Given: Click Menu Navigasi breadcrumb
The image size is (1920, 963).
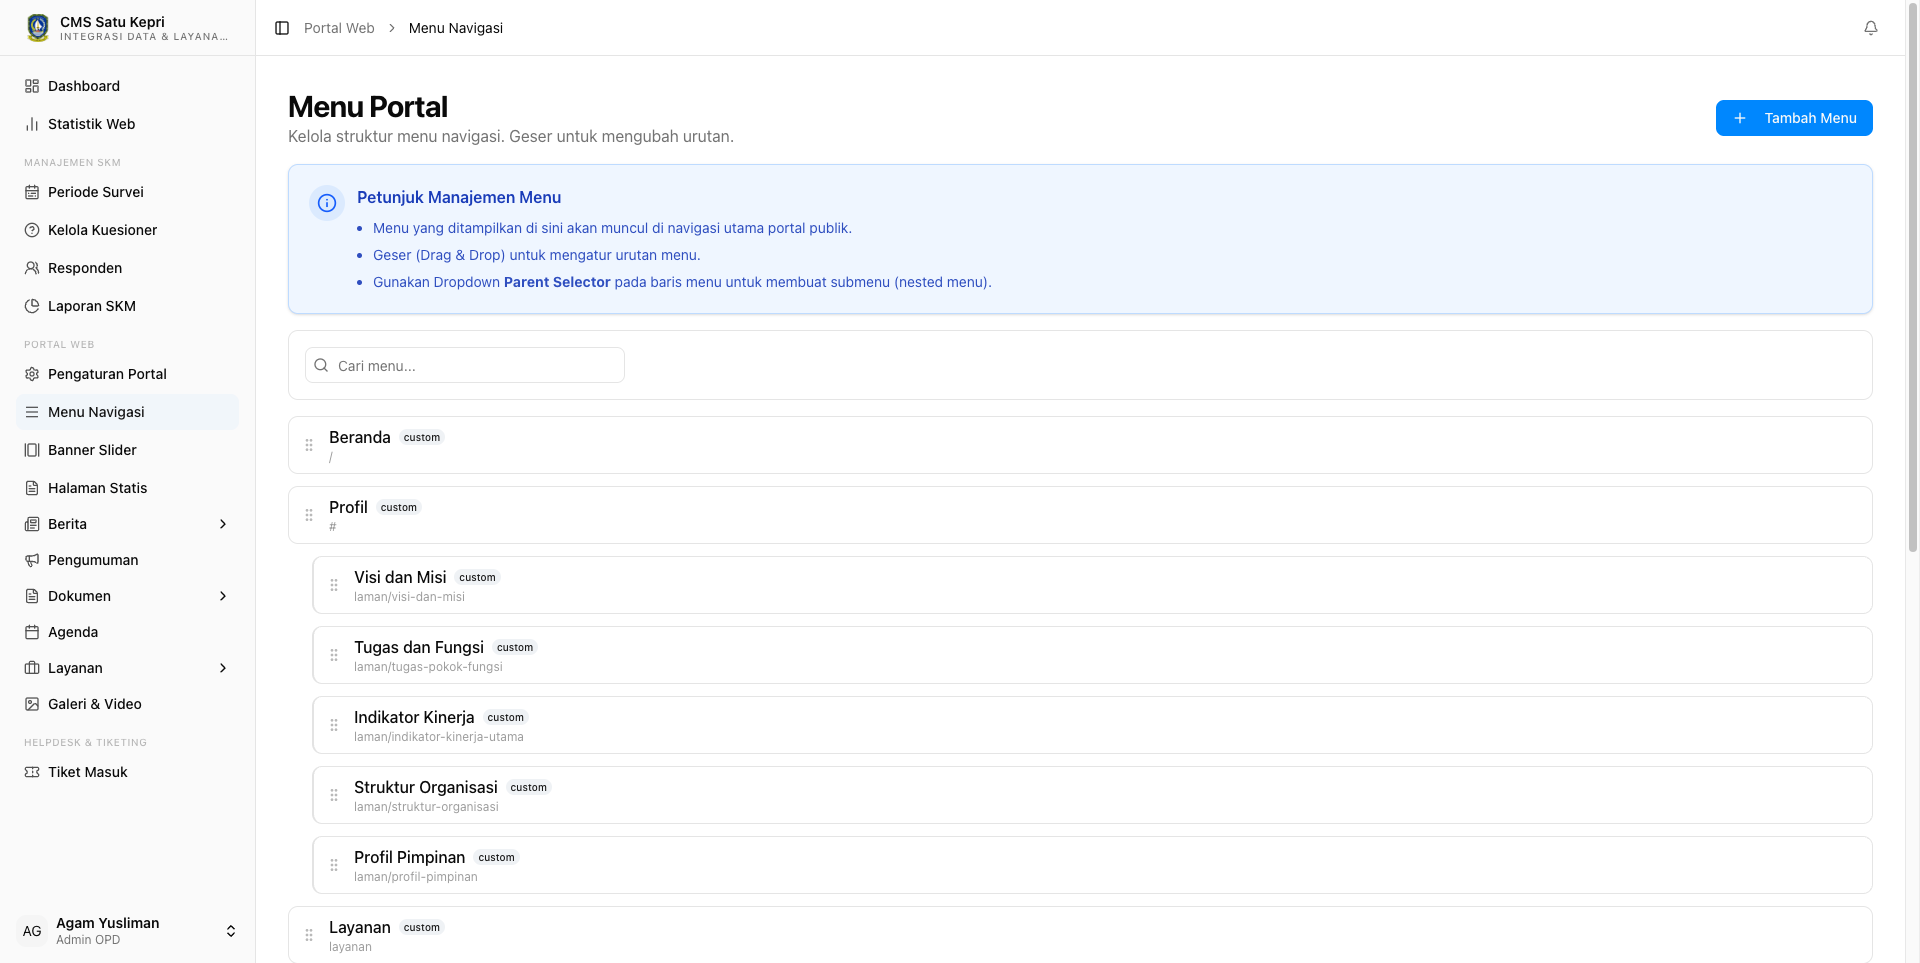Looking at the screenshot, I should click(x=456, y=28).
